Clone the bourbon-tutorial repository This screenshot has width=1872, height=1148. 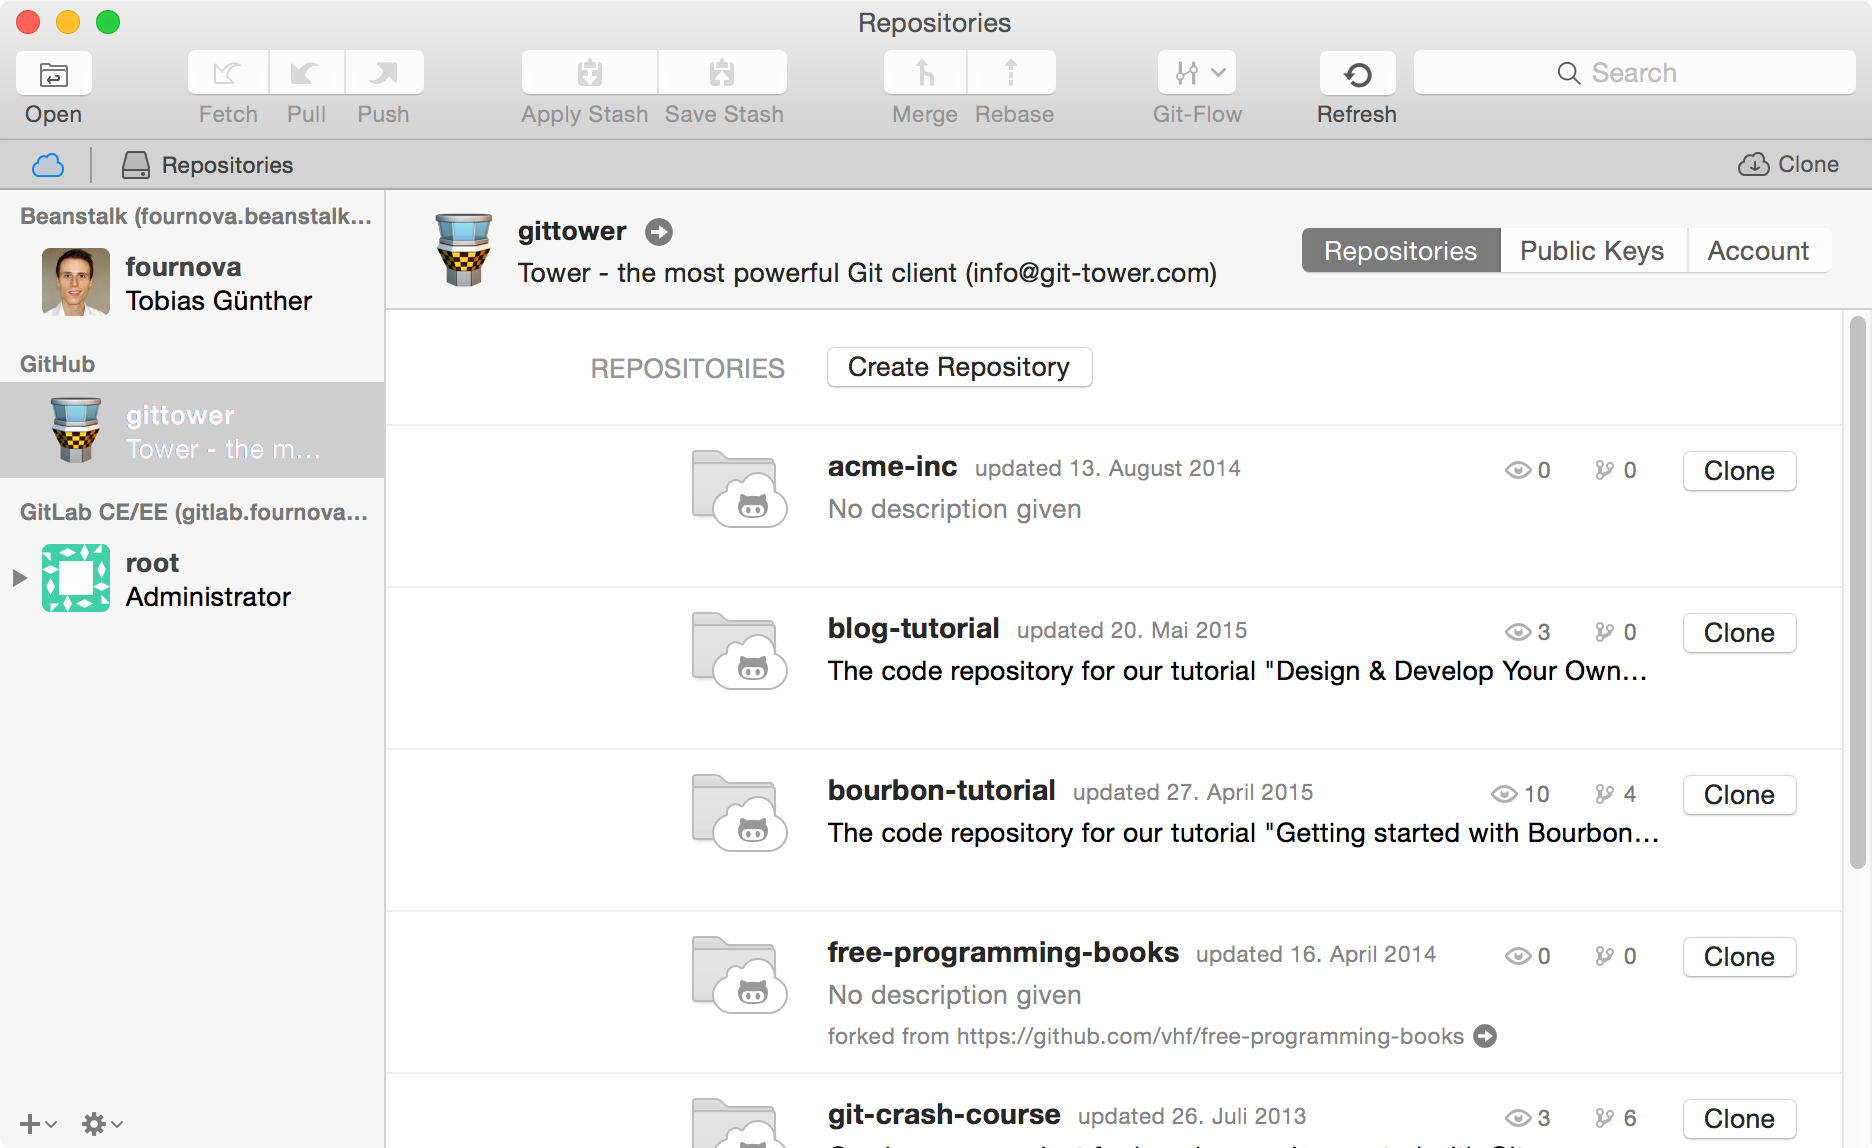[x=1739, y=795]
